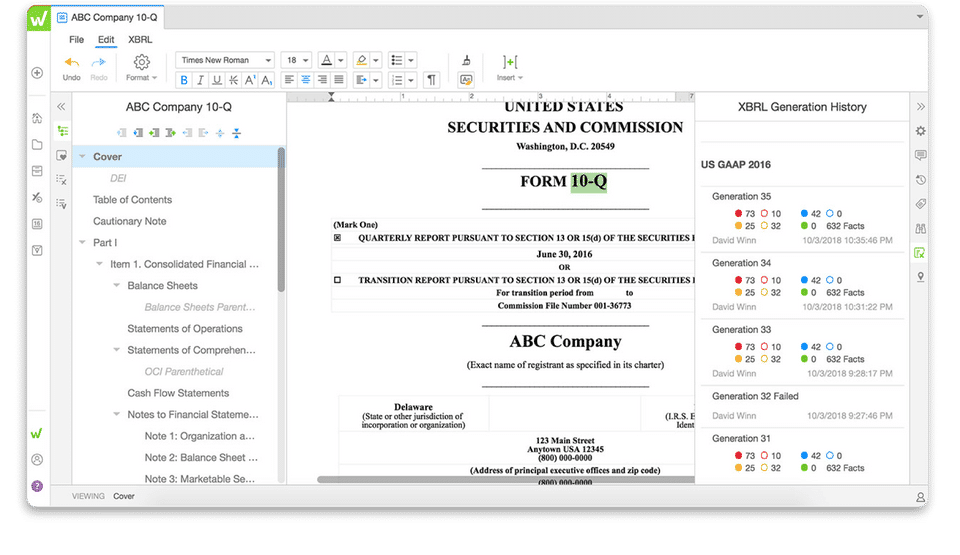The height and width of the screenshot is (555, 960).
Task: Select Statements of Operations in the outline
Action: click(185, 328)
